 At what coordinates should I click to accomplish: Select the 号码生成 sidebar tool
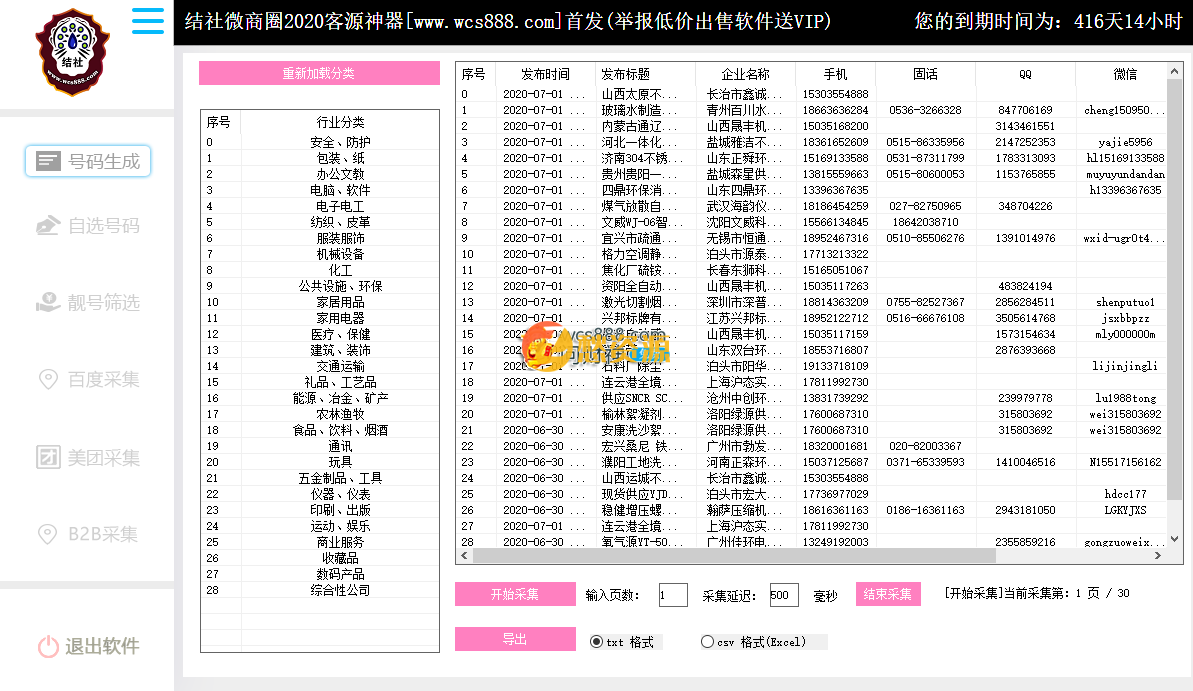pyautogui.click(x=87, y=160)
